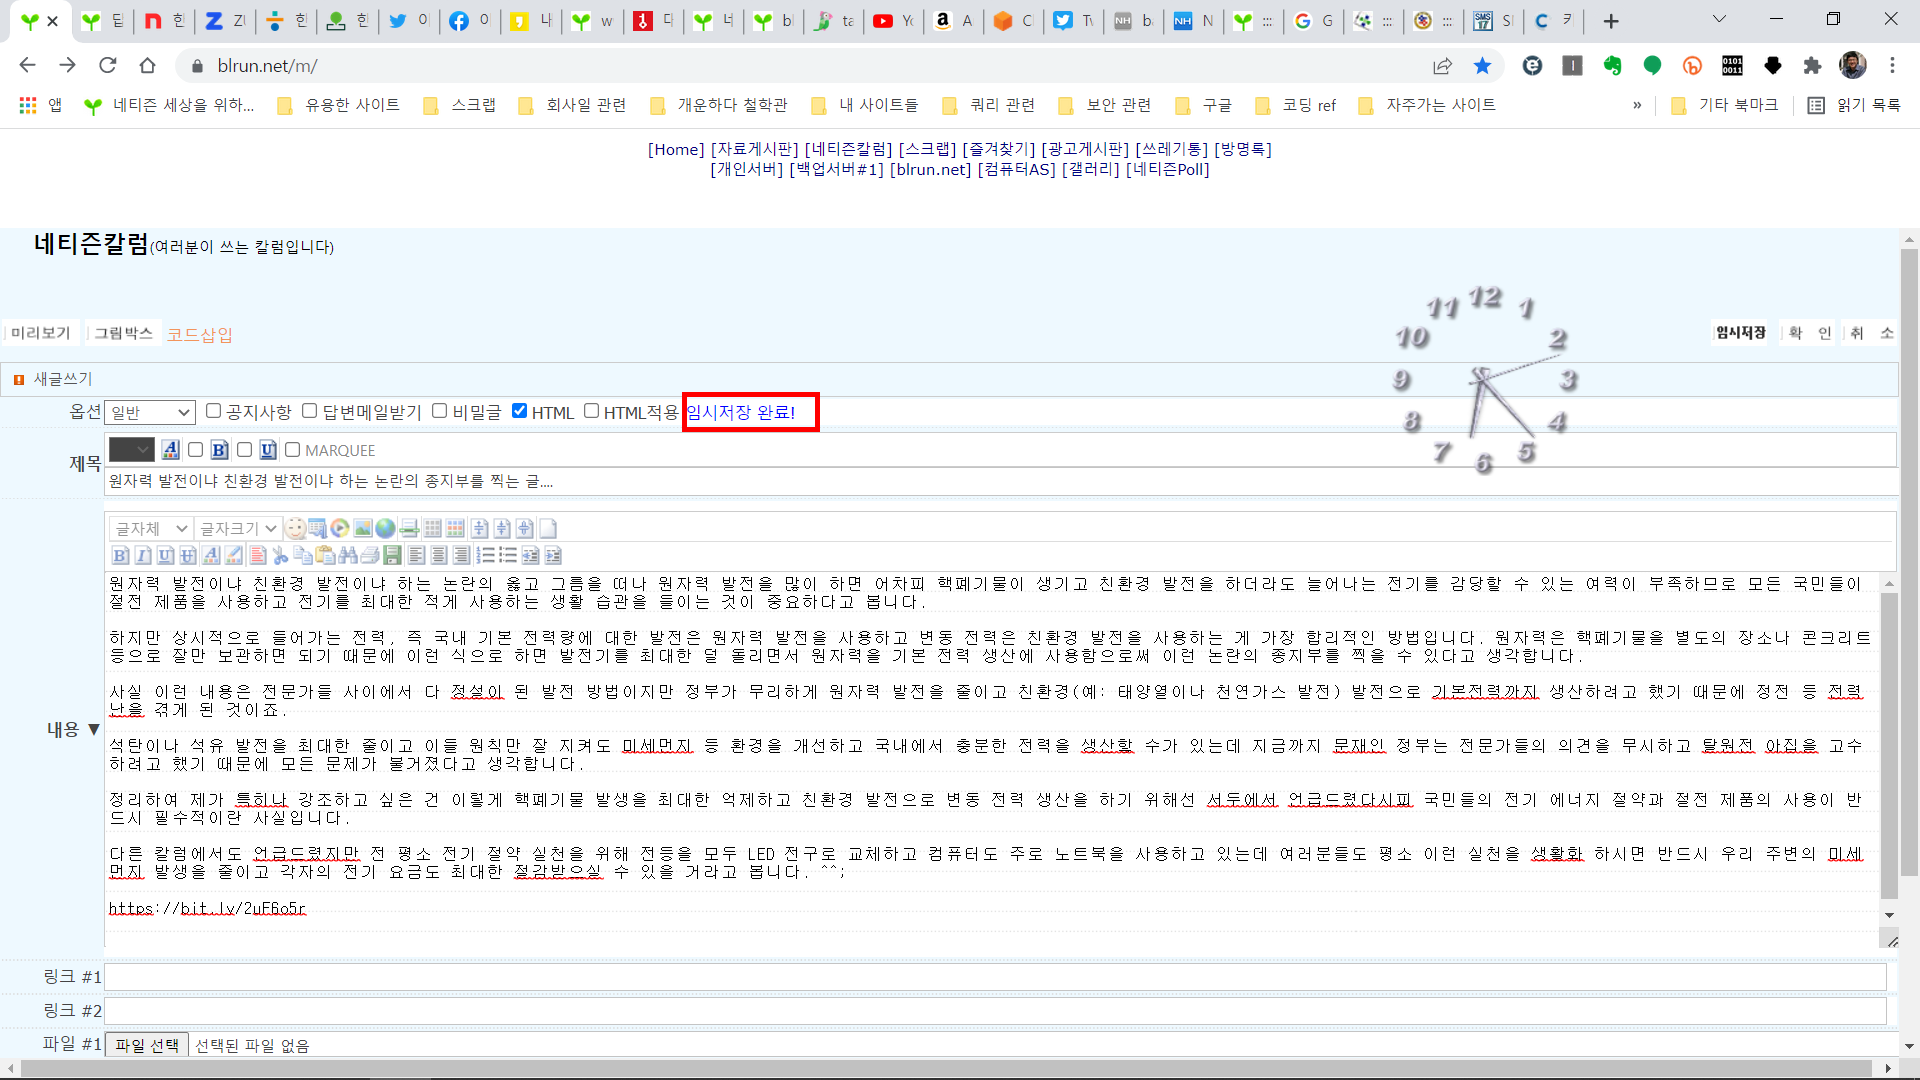Click the title text input field
The height and width of the screenshot is (1080, 1920).
tap(1000, 481)
